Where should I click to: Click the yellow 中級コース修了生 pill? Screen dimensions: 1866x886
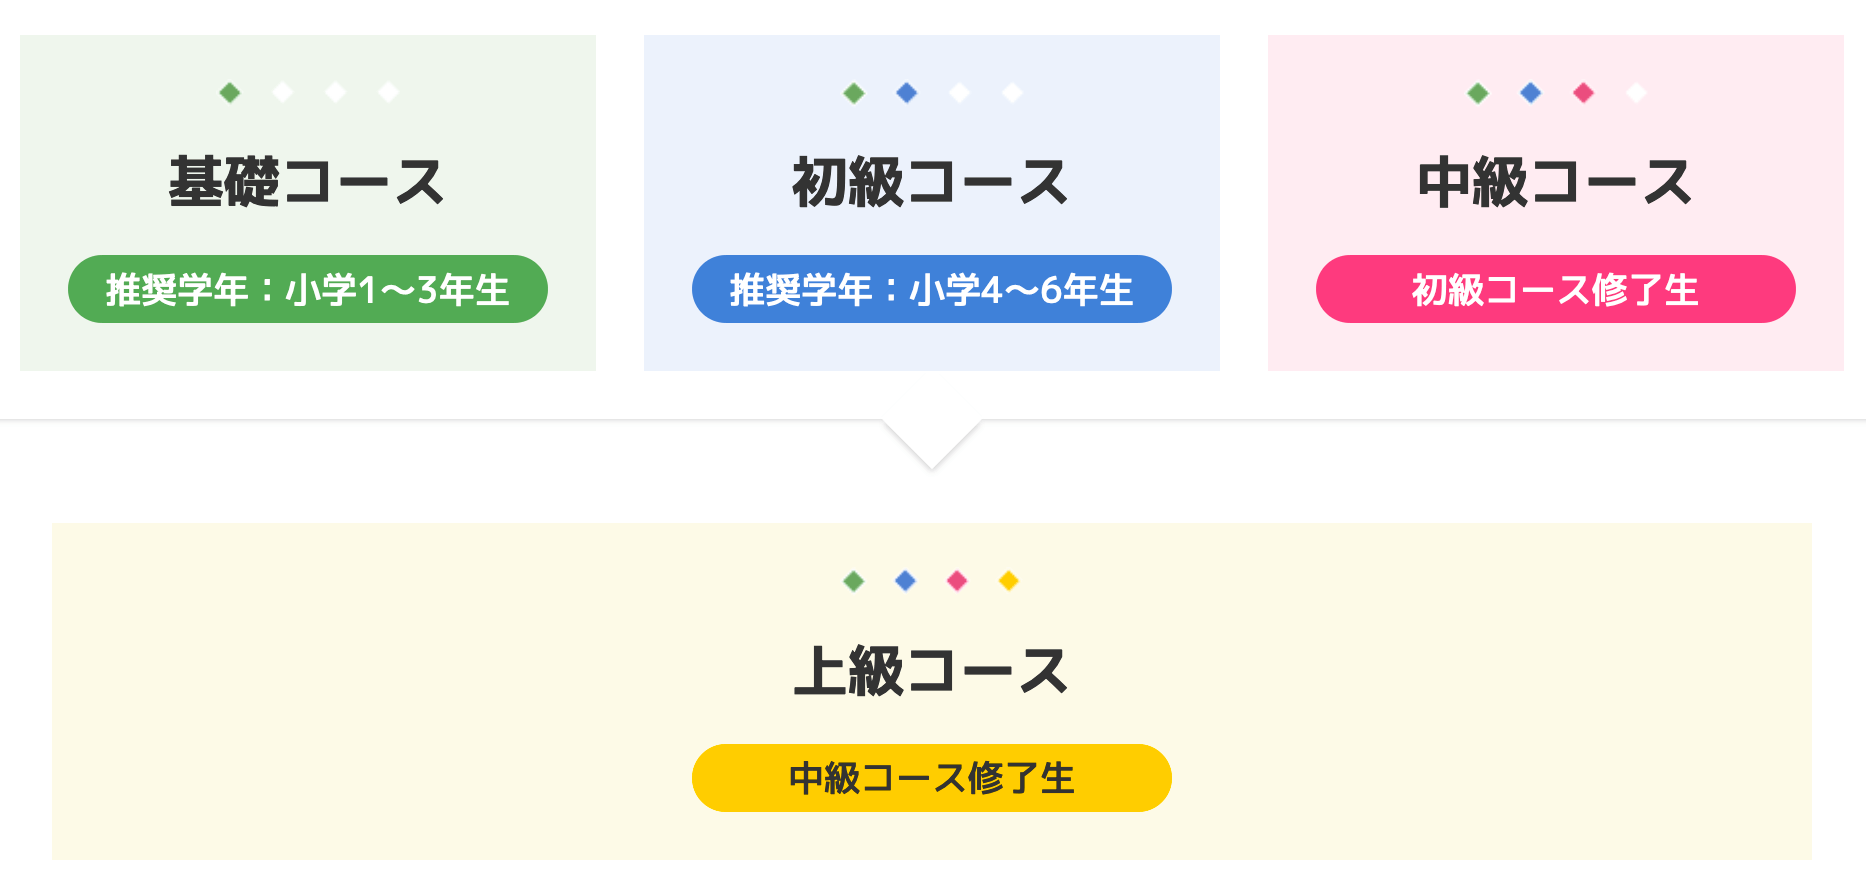[x=932, y=778]
